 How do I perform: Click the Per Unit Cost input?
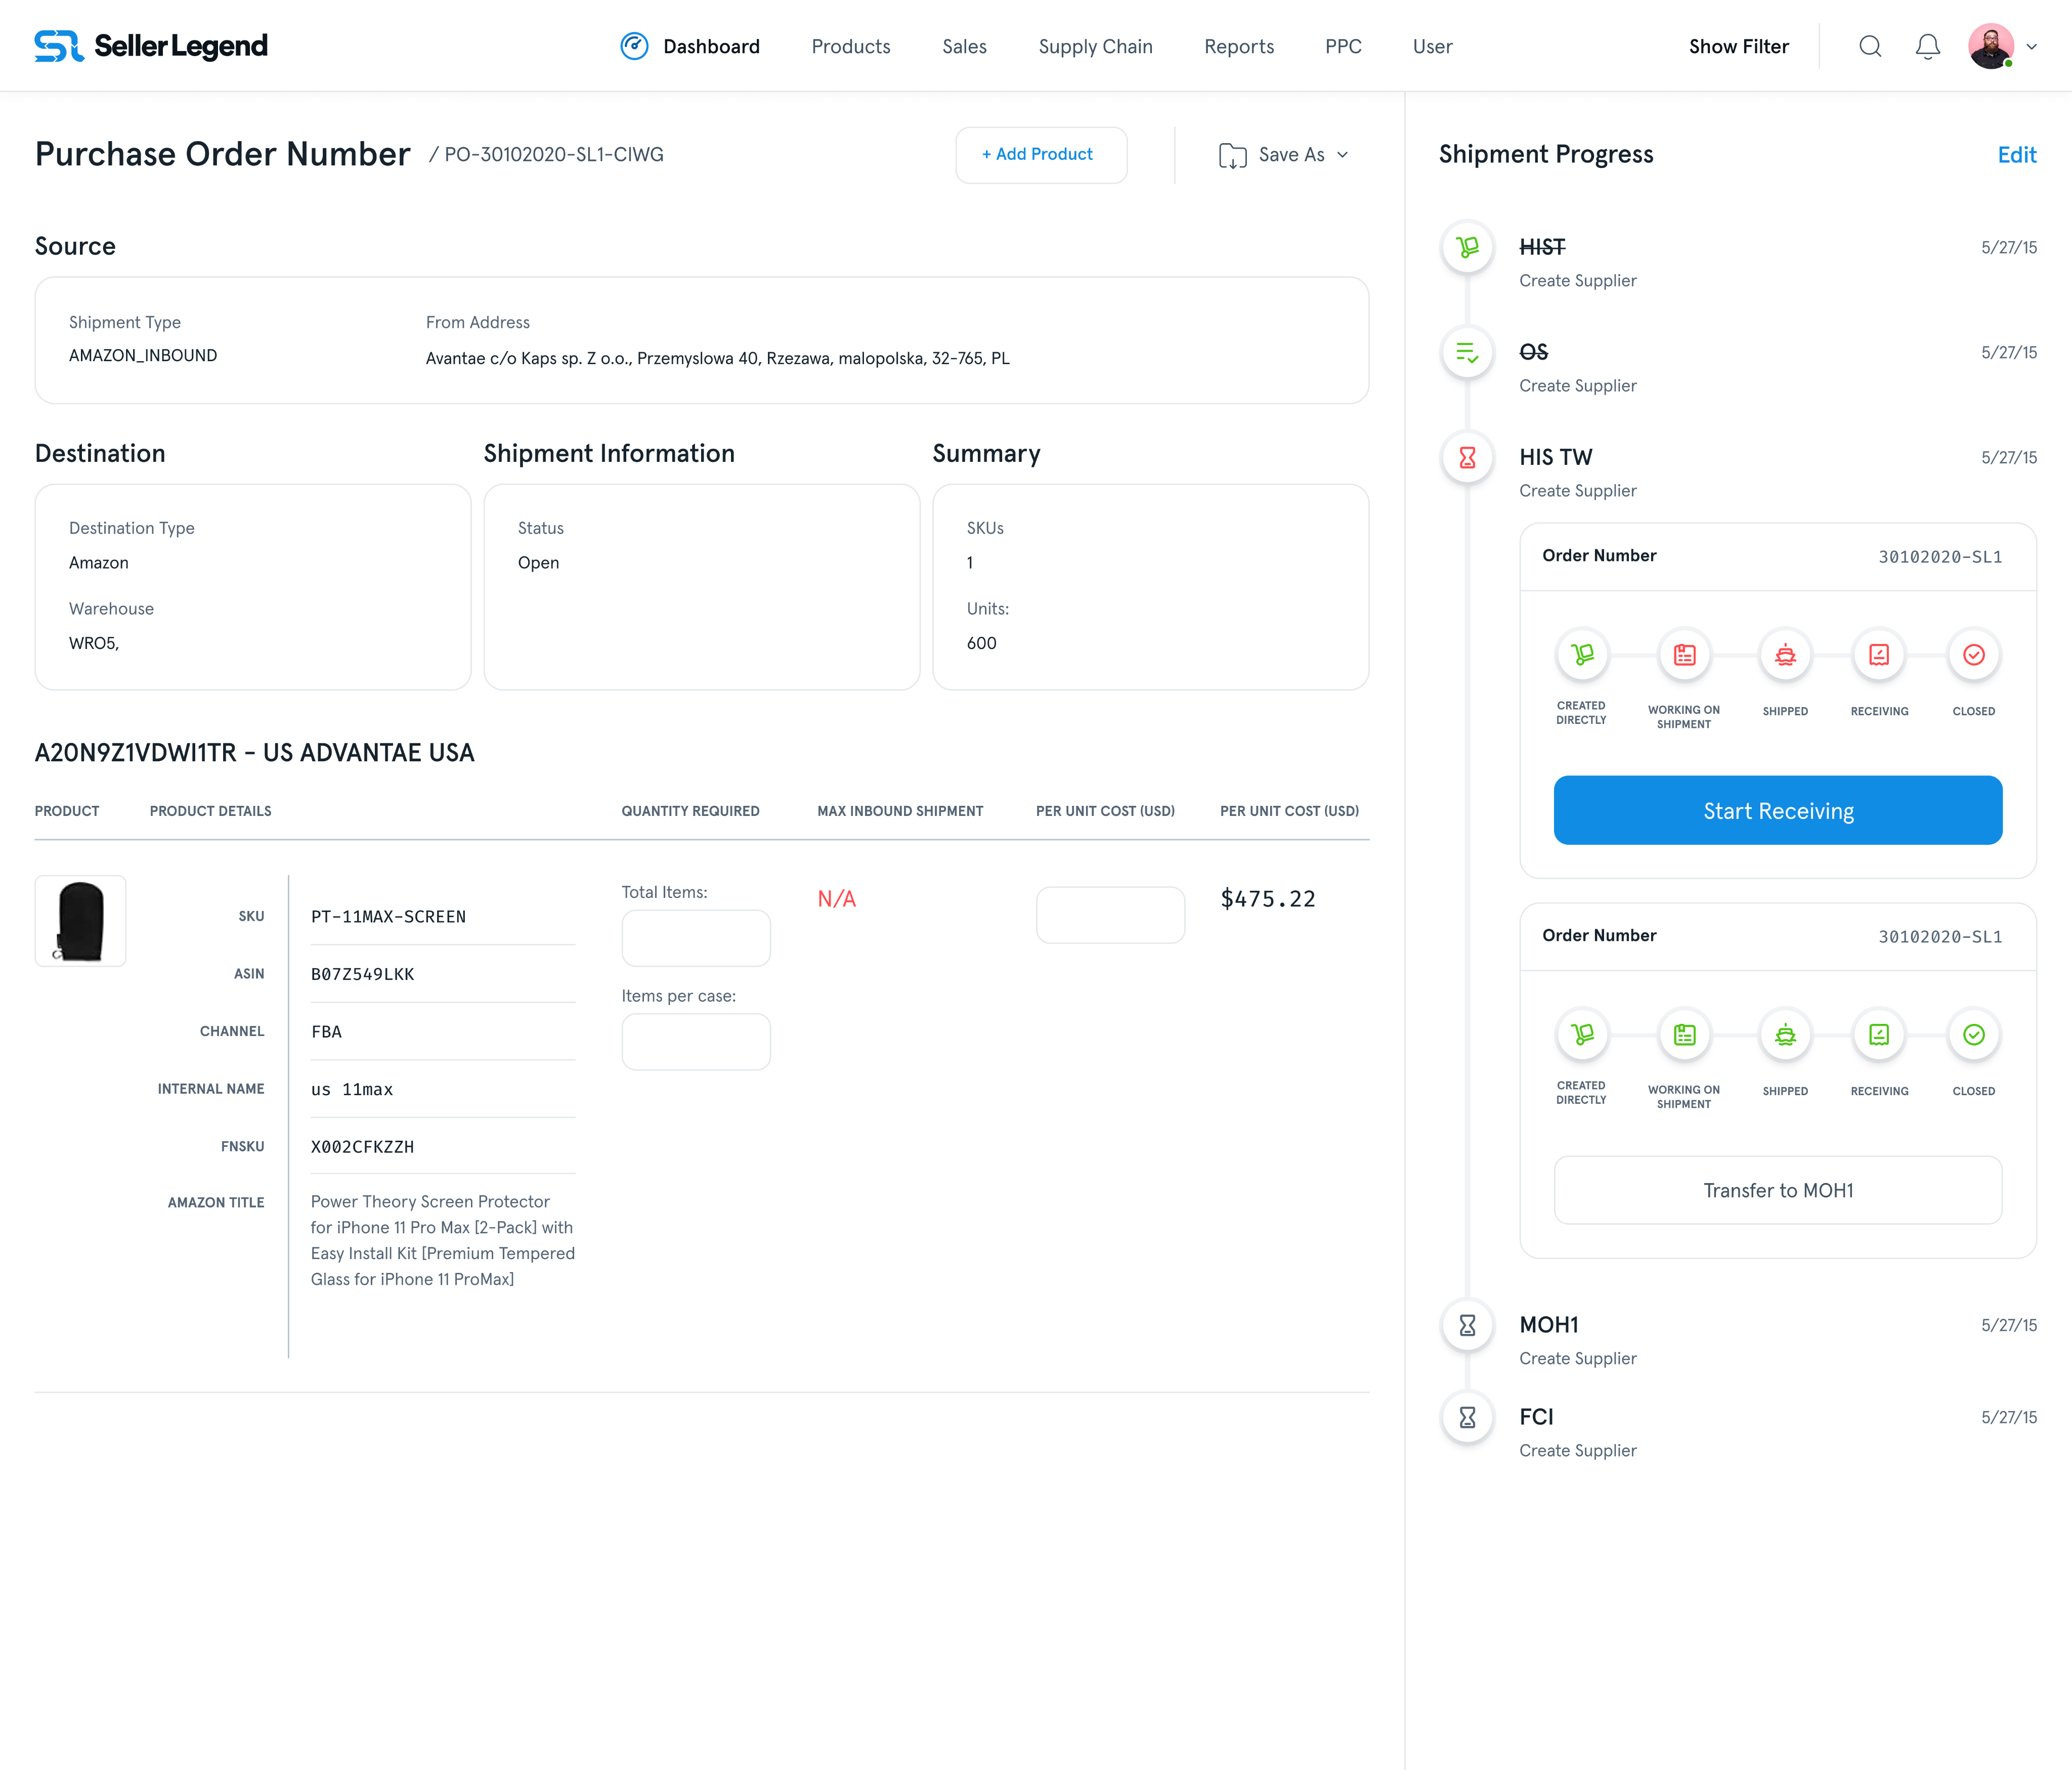click(1110, 915)
